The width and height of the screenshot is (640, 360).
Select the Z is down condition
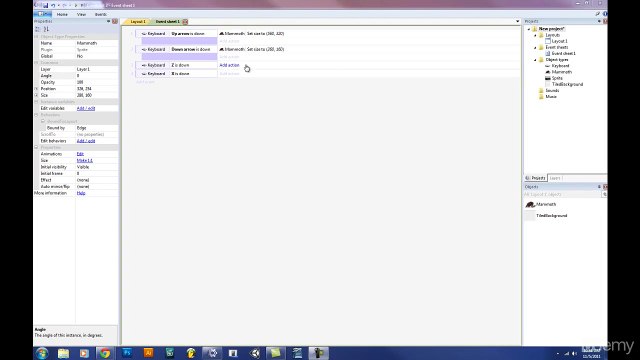[x=180, y=65]
